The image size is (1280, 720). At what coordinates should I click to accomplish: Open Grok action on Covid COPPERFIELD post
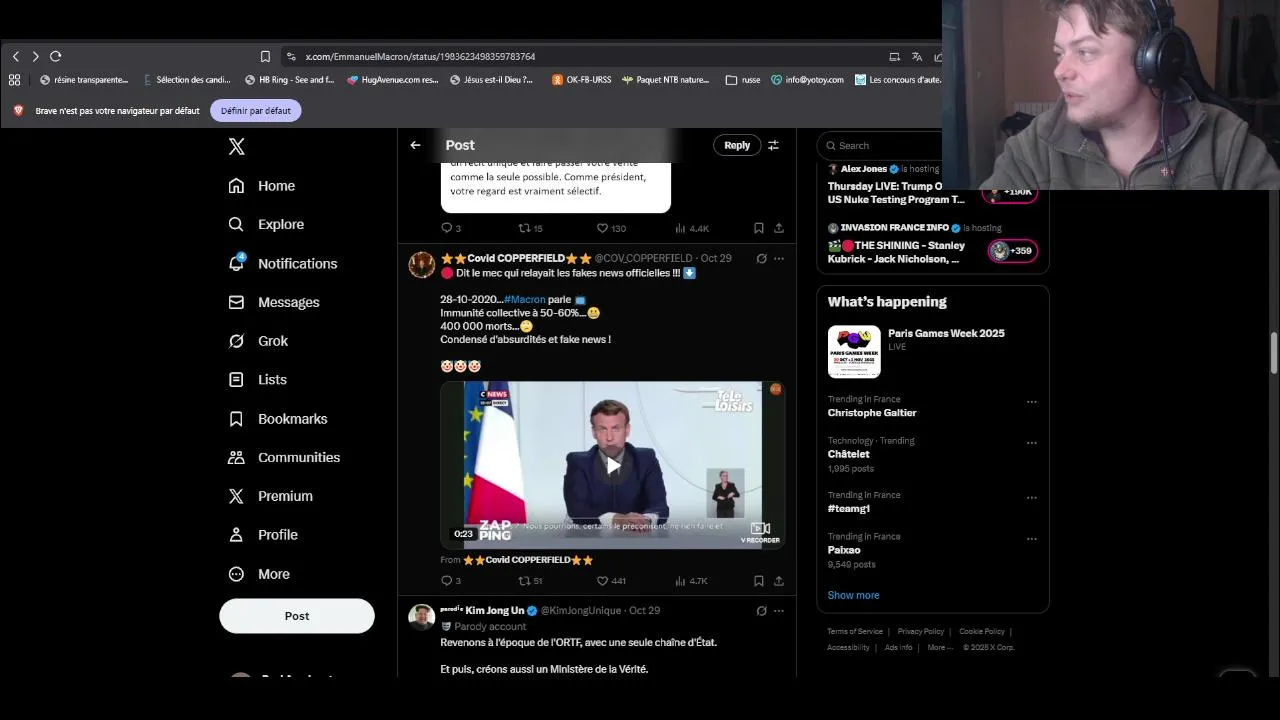pos(761,258)
